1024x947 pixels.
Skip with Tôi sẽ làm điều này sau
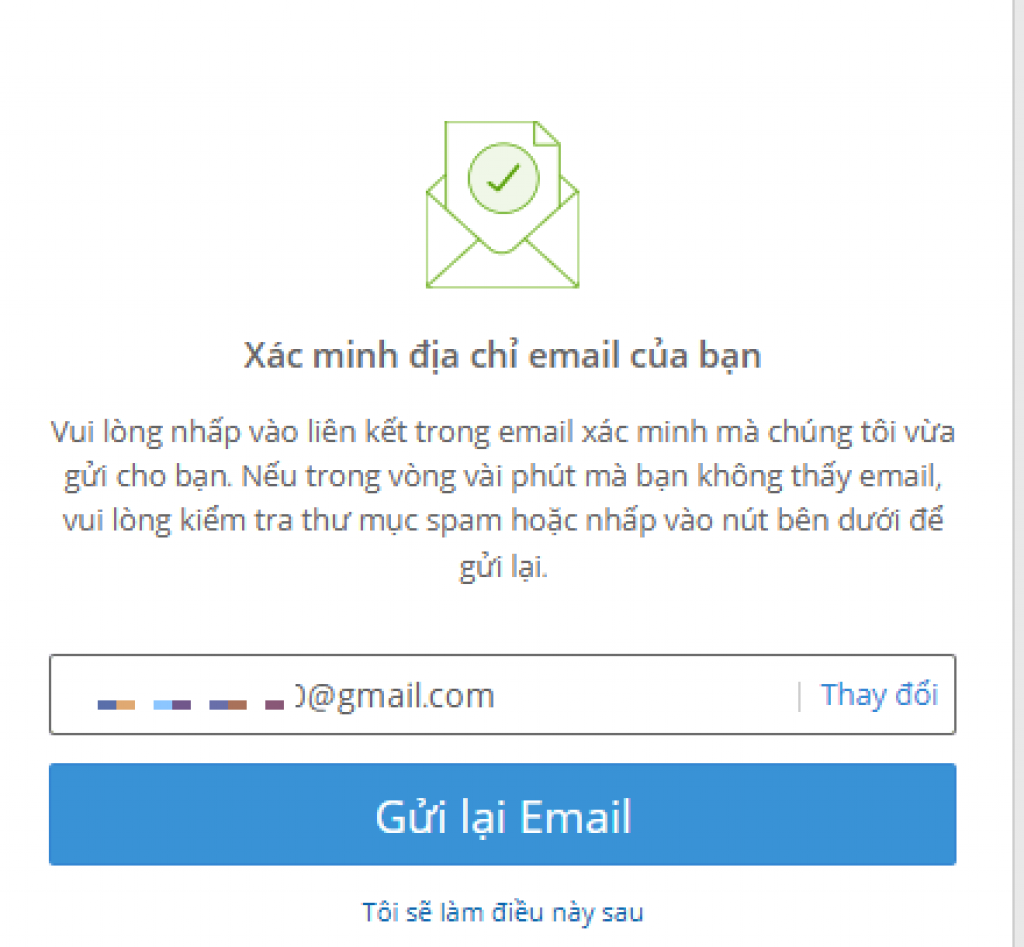pos(502,912)
